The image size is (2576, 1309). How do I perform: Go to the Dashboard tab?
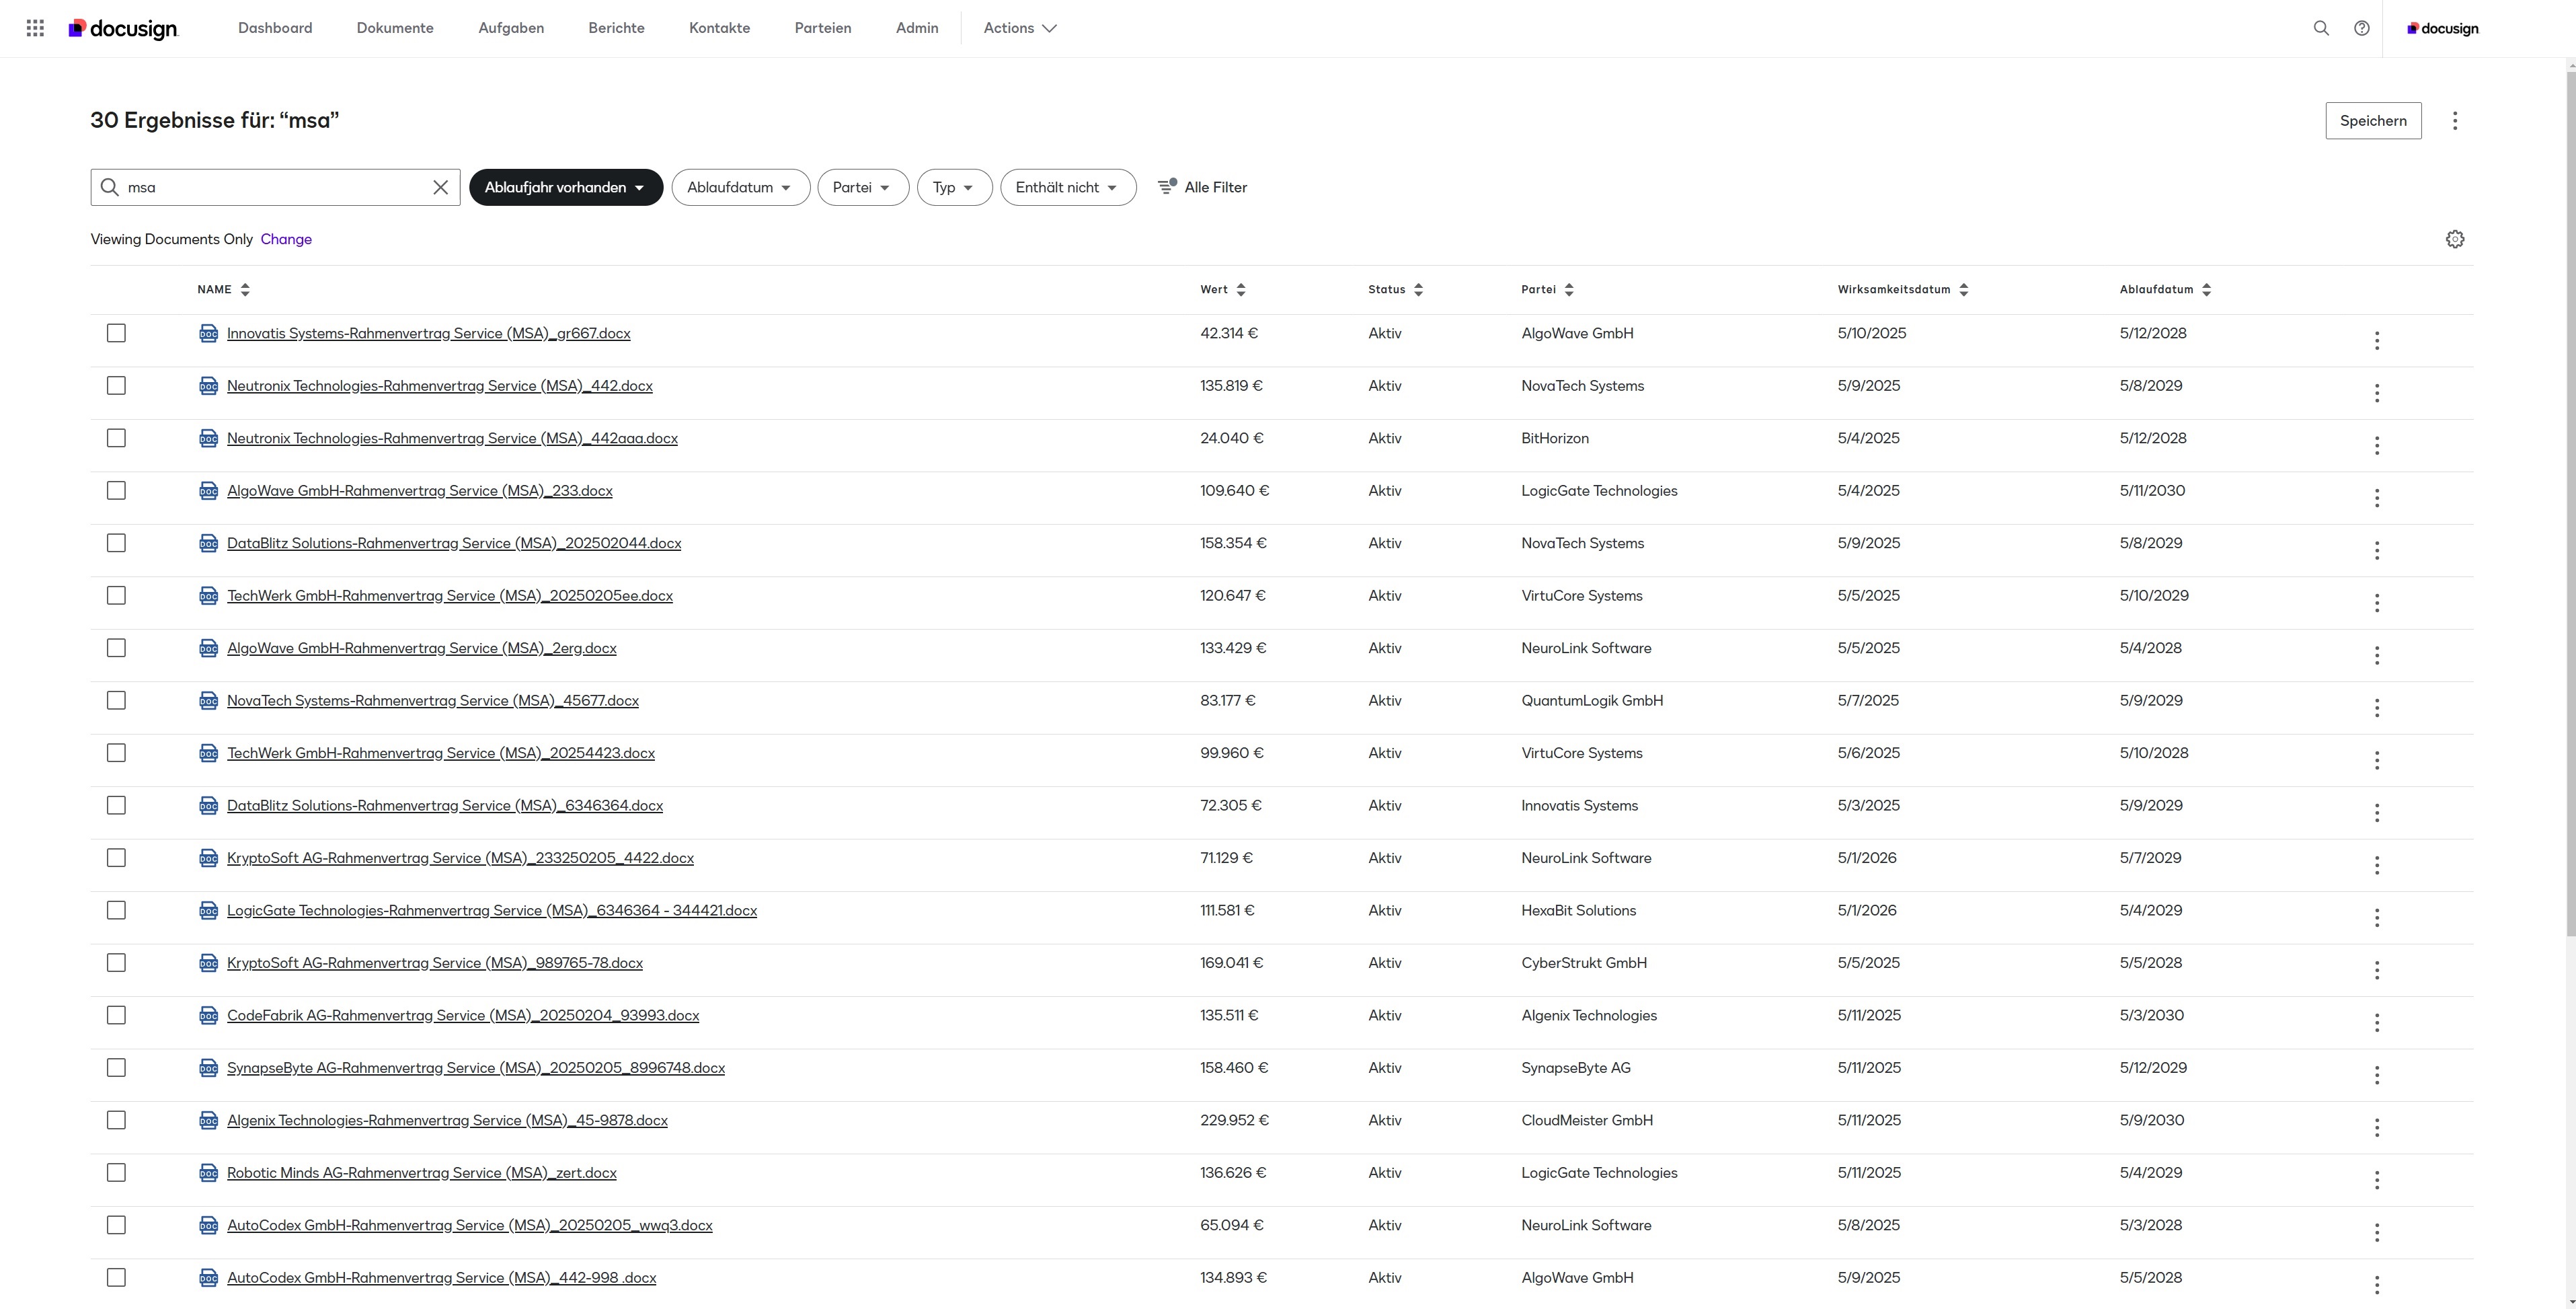(275, 28)
